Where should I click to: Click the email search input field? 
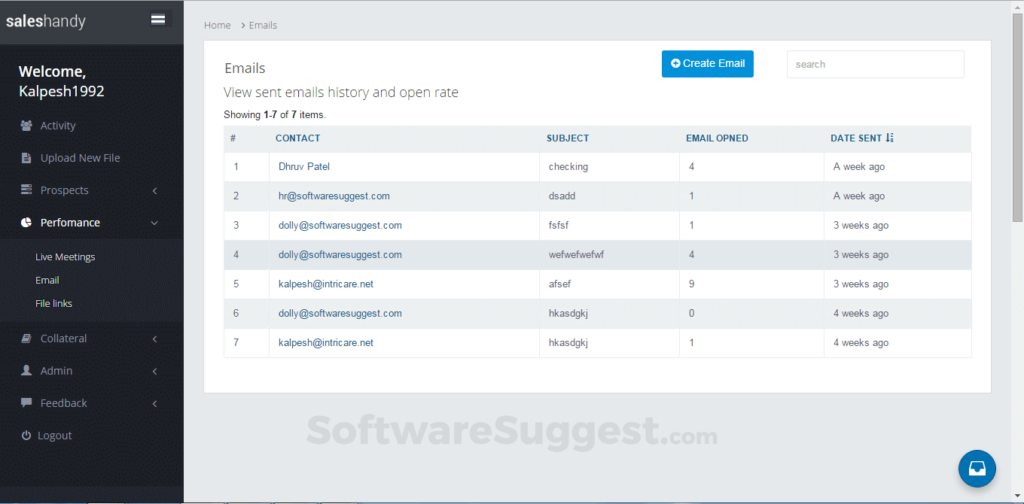click(875, 64)
